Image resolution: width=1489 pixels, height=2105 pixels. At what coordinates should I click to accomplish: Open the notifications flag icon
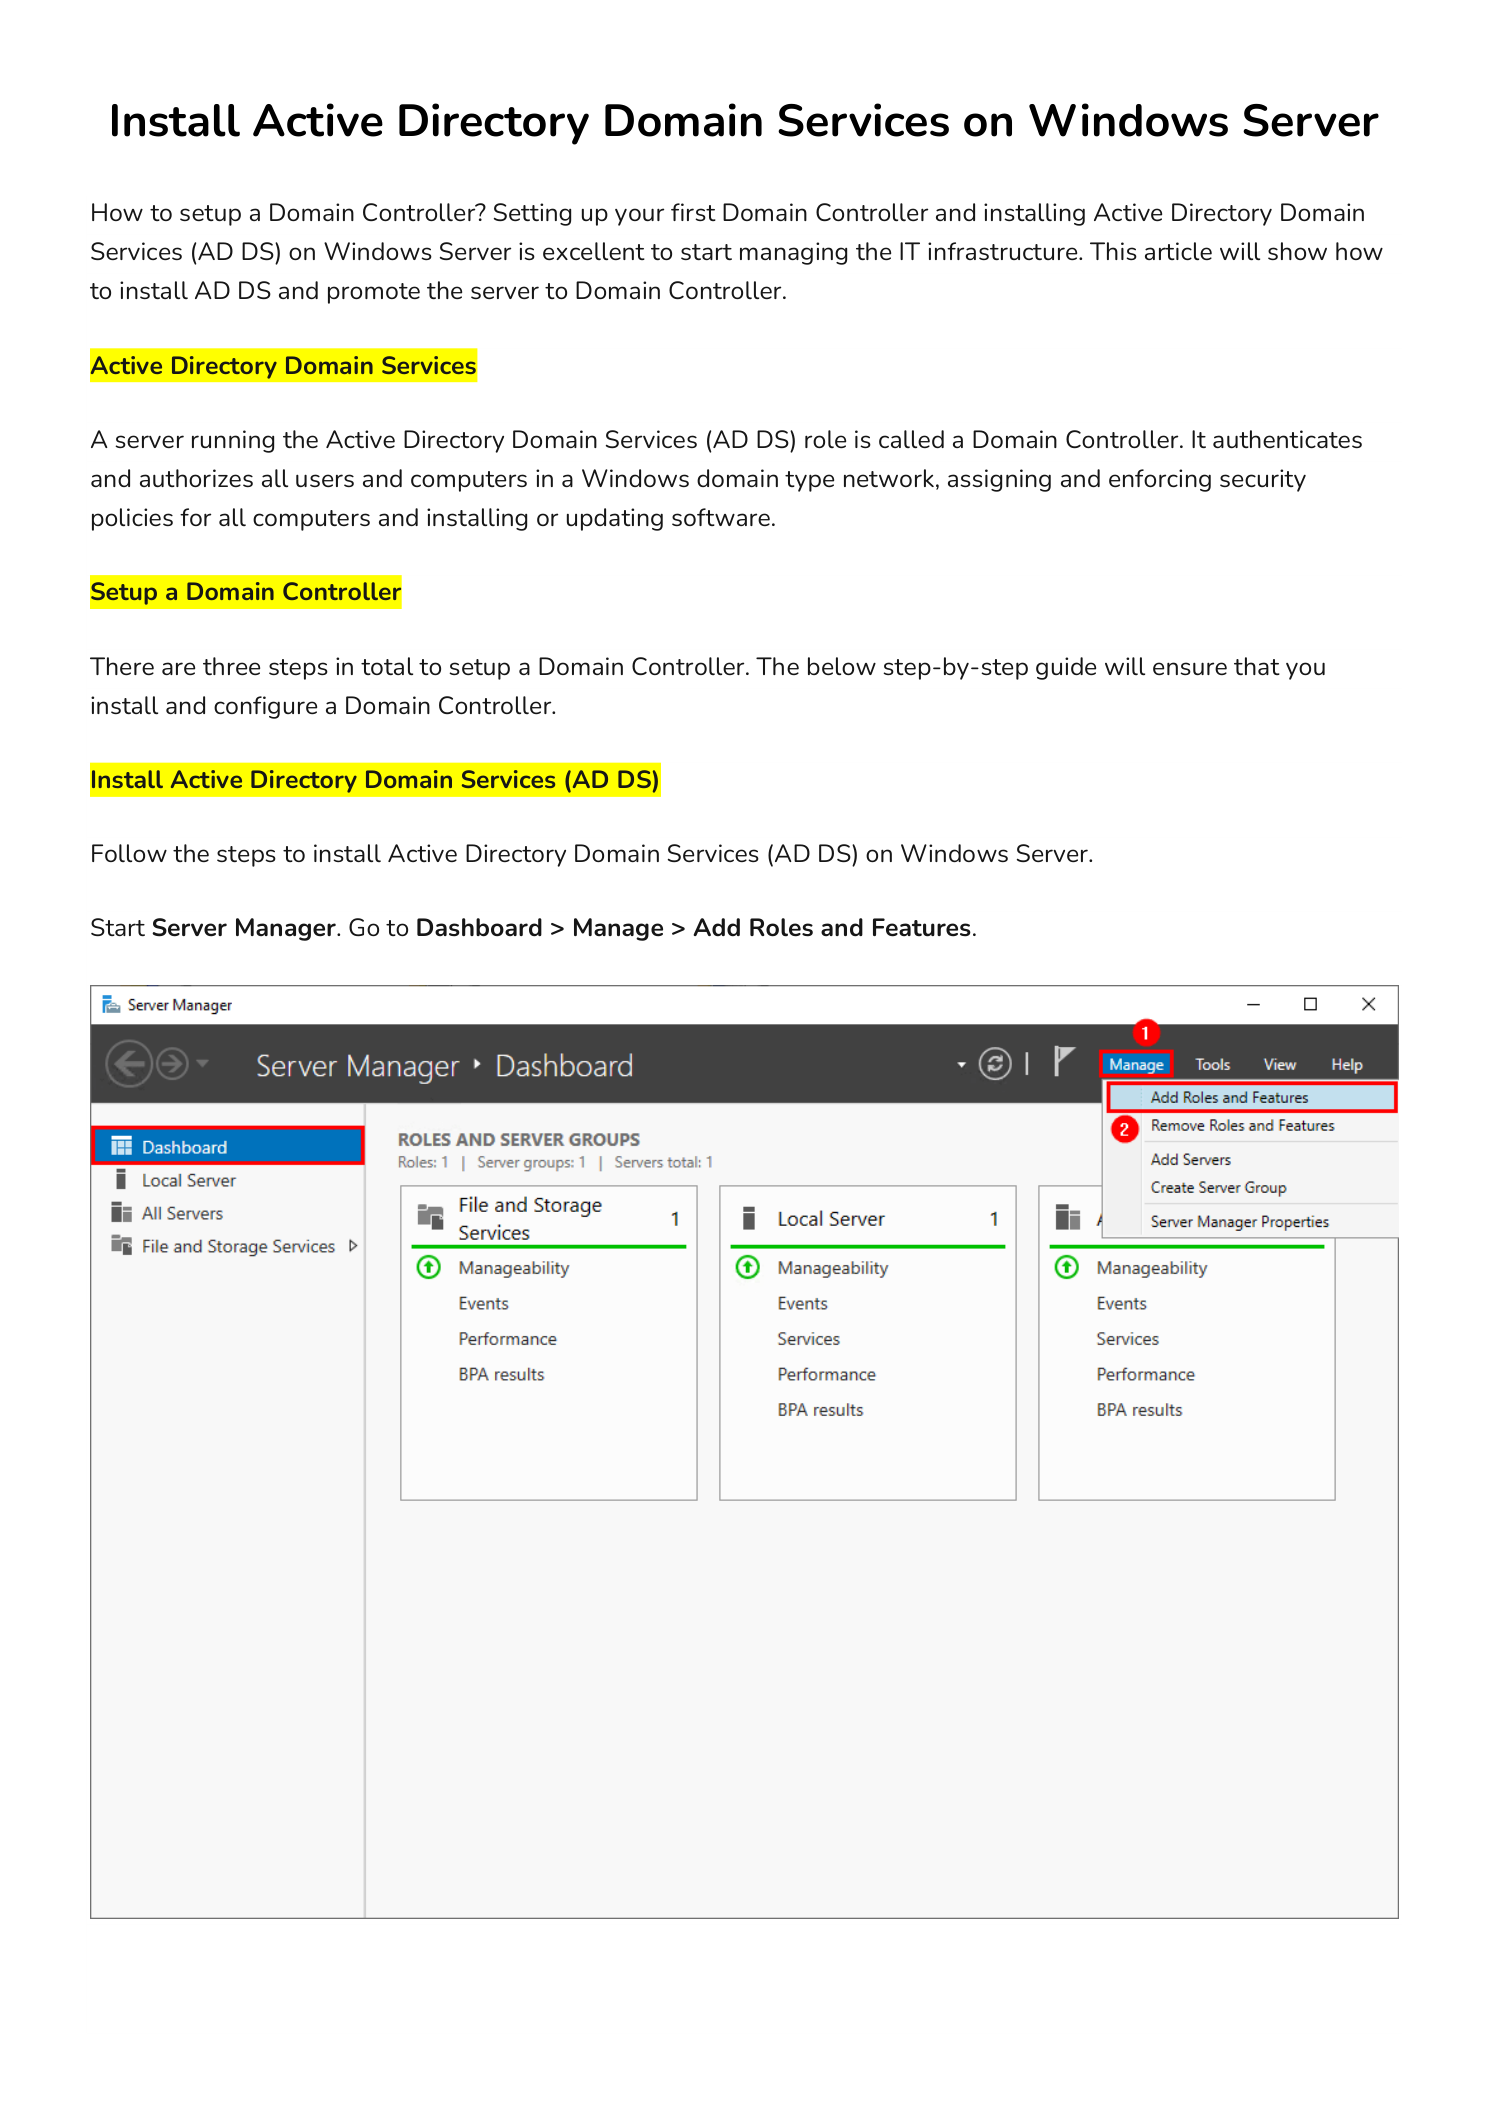coord(1064,1061)
